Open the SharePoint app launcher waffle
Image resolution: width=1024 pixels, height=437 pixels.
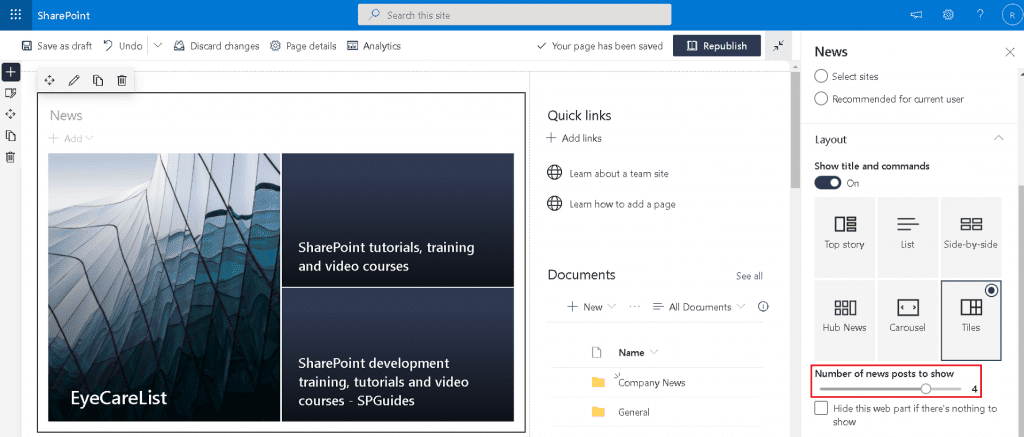click(16, 15)
